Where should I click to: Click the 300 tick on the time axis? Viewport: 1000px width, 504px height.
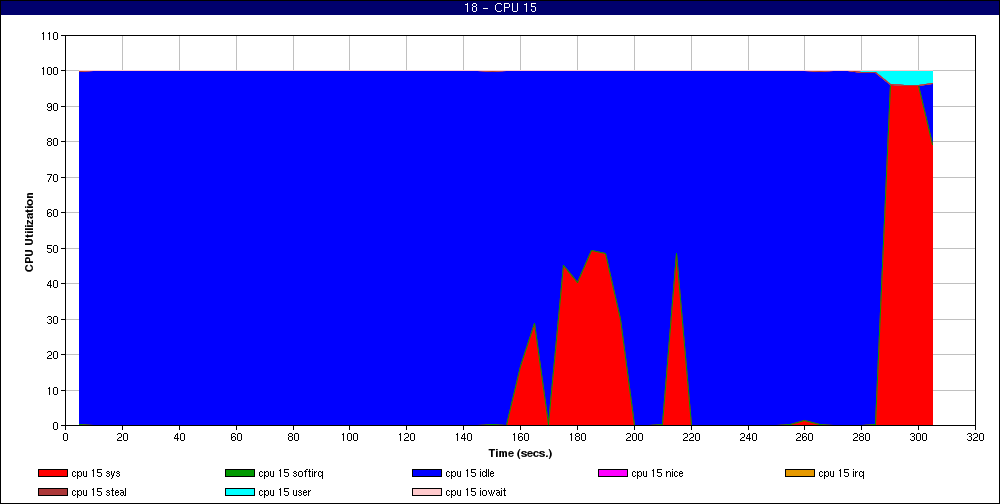[918, 437]
